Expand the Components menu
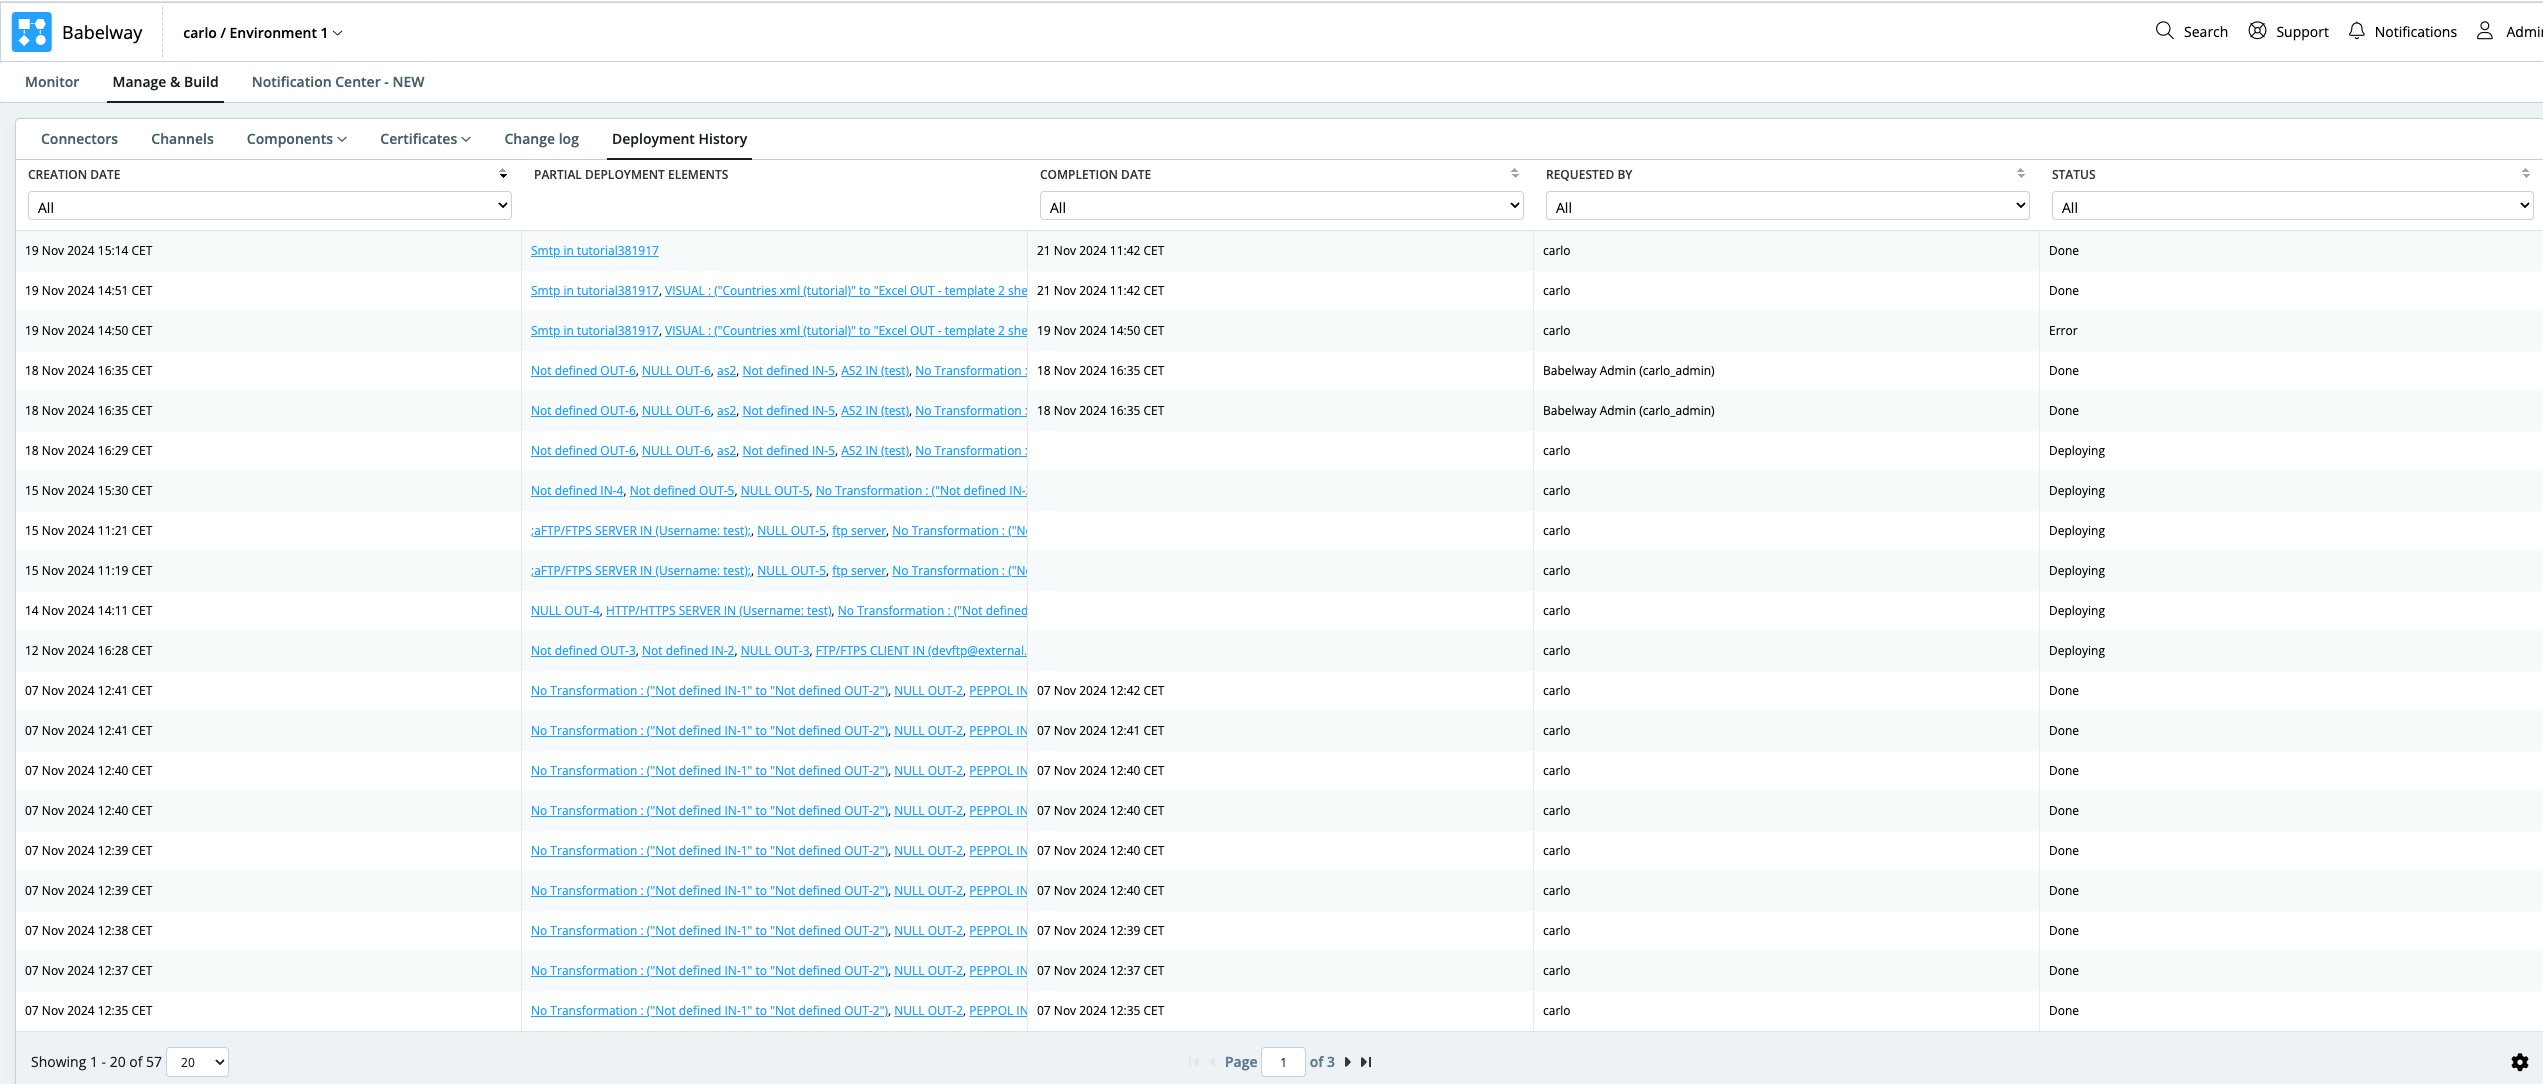This screenshot has width=2543, height=1084. 296,139
